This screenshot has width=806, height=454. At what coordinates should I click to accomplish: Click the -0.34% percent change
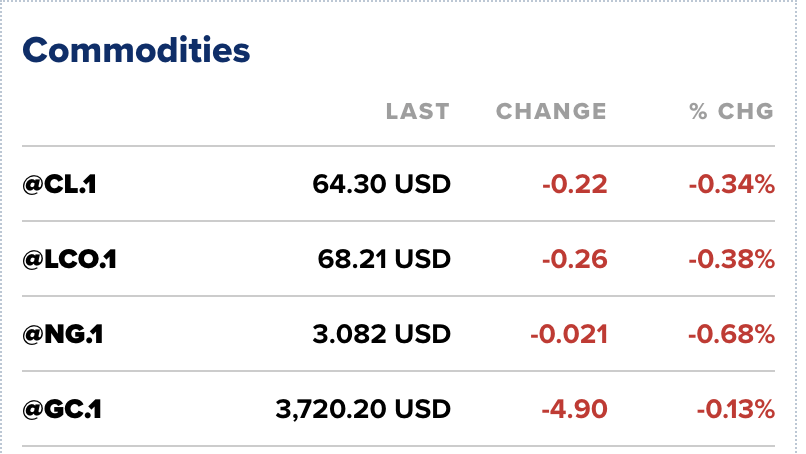pyautogui.click(x=731, y=184)
